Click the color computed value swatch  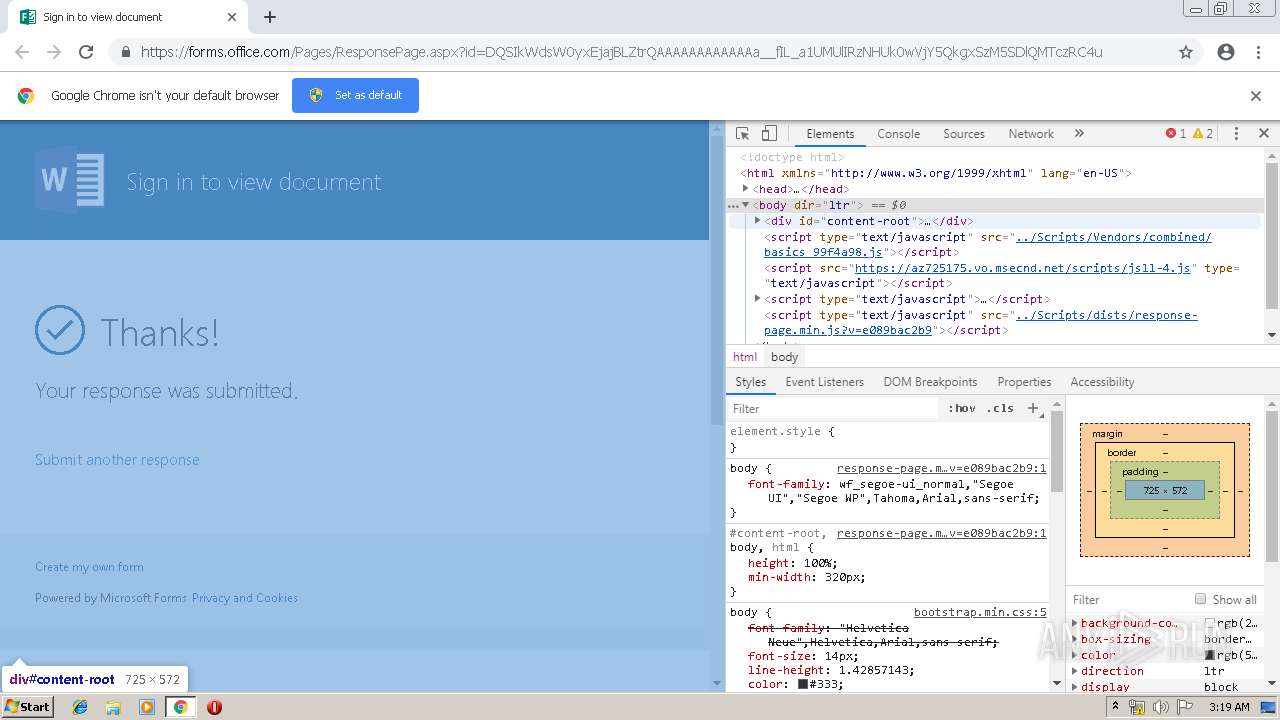(x=1210, y=655)
